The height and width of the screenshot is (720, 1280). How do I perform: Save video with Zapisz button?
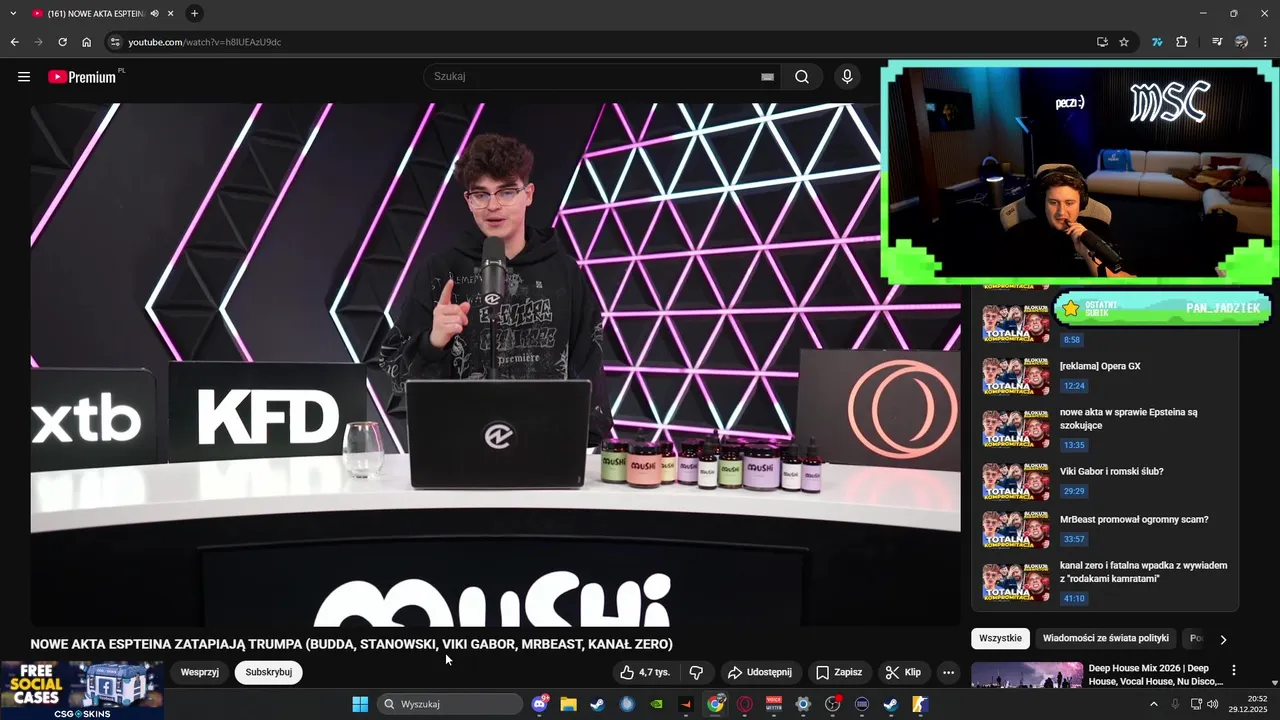coord(839,672)
